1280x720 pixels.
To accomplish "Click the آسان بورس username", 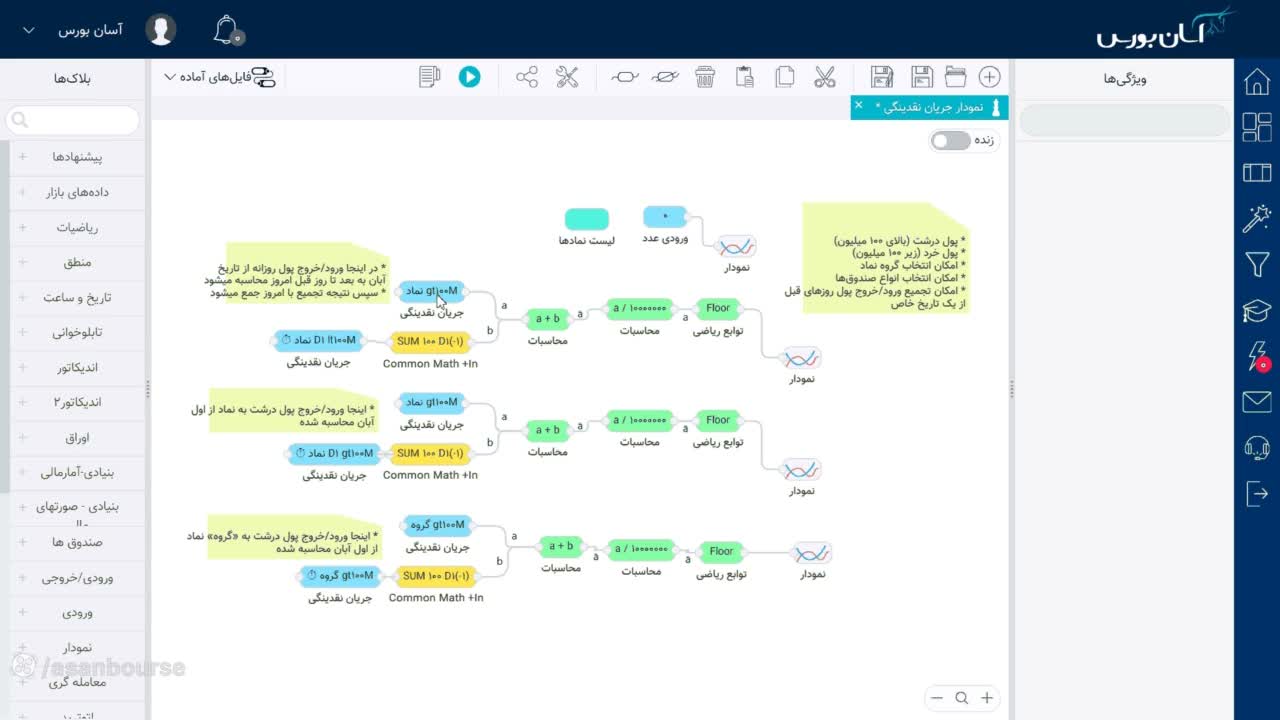I will pos(90,30).
